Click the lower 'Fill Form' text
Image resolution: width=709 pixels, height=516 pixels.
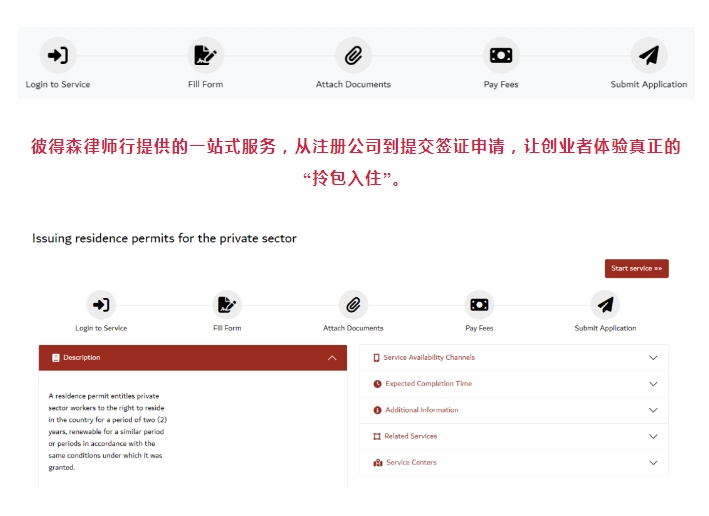pos(227,328)
